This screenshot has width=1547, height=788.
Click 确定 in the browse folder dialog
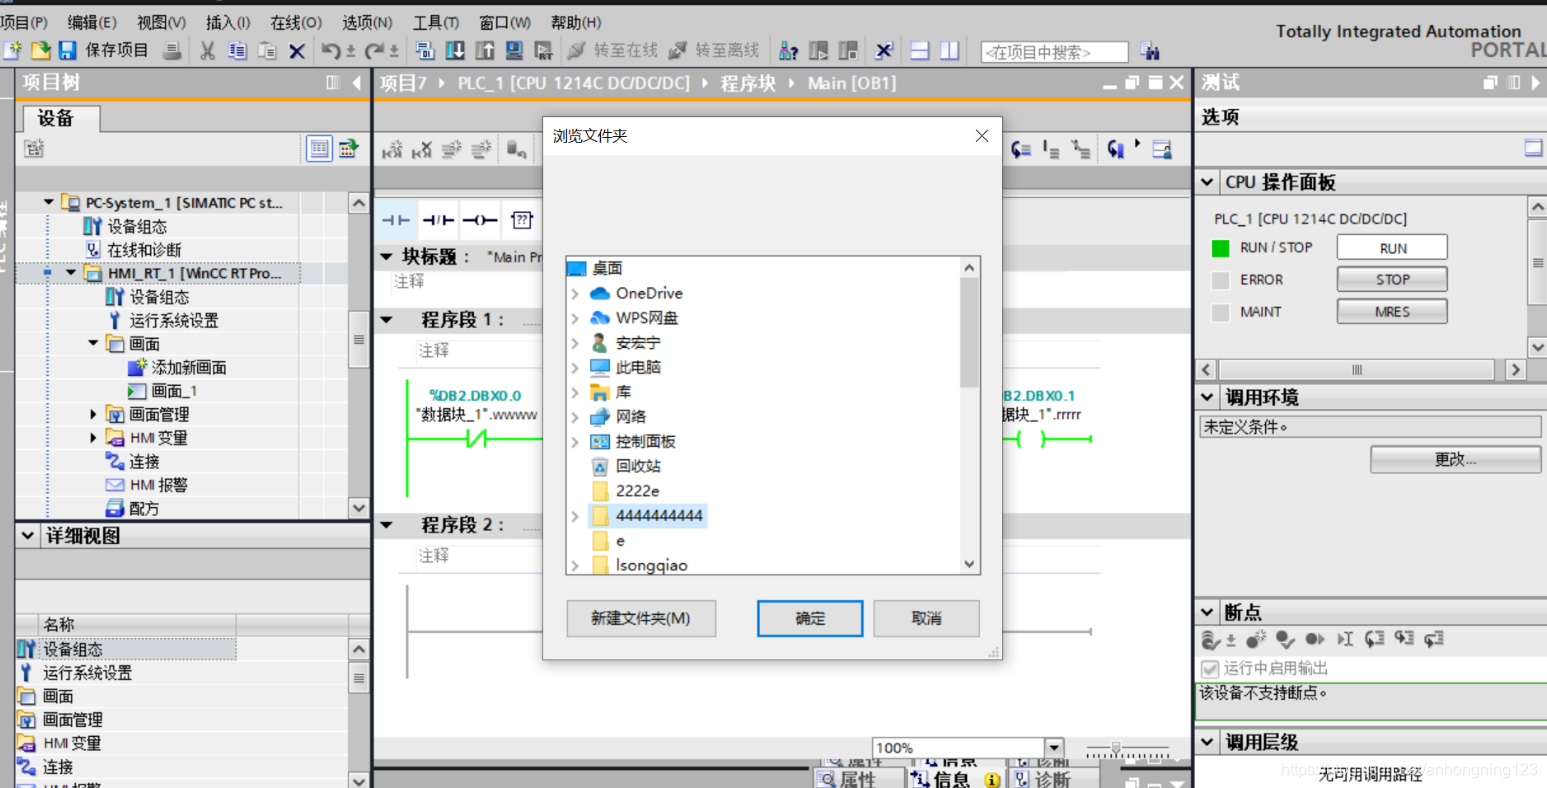tap(809, 618)
